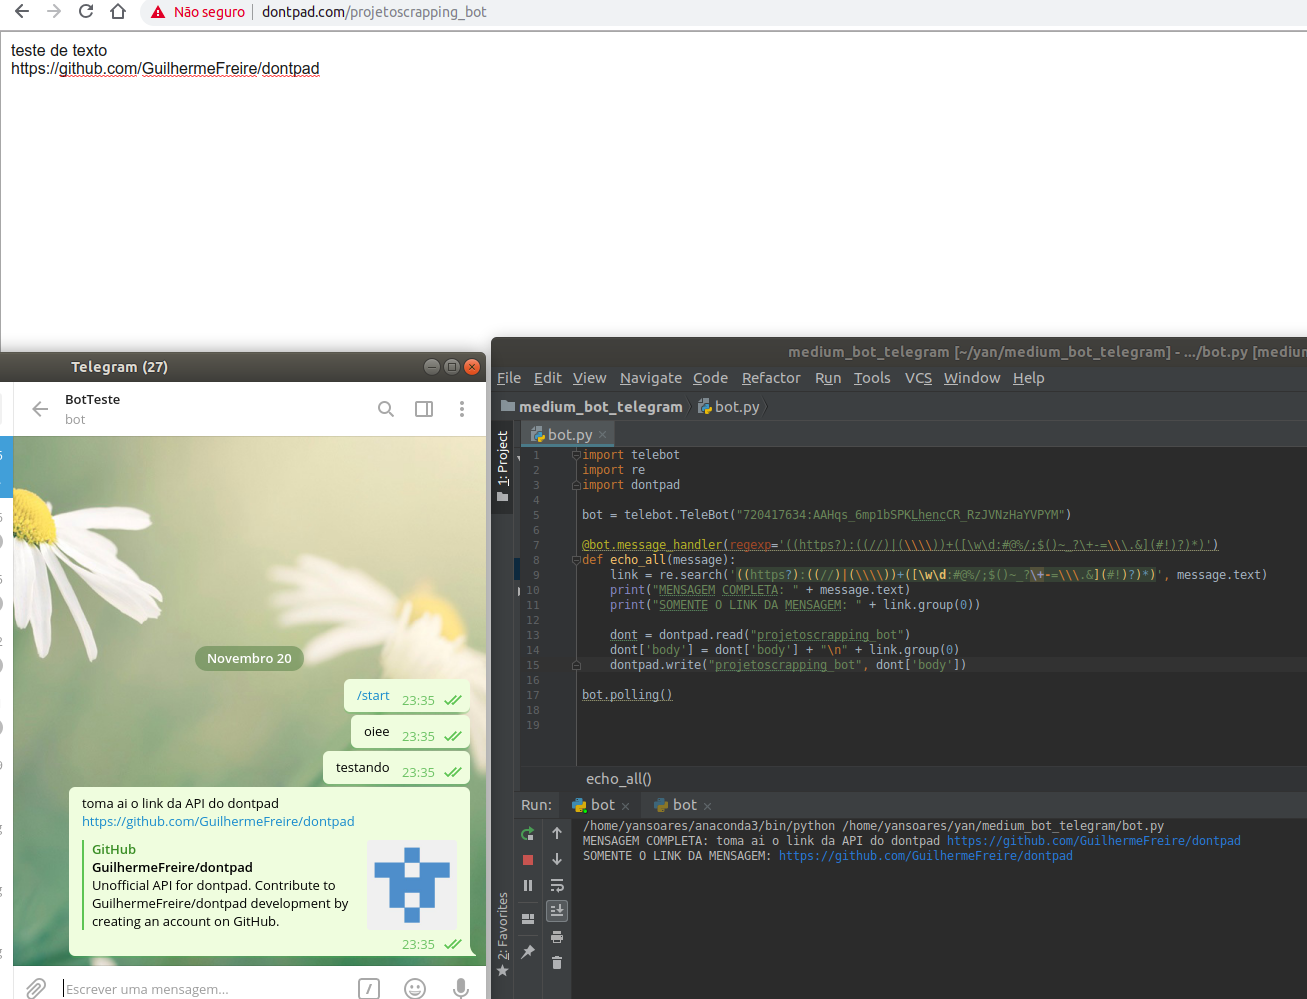The image size is (1307, 999).
Task: Record a voice message in Telegram
Action: pyautogui.click(x=460, y=988)
